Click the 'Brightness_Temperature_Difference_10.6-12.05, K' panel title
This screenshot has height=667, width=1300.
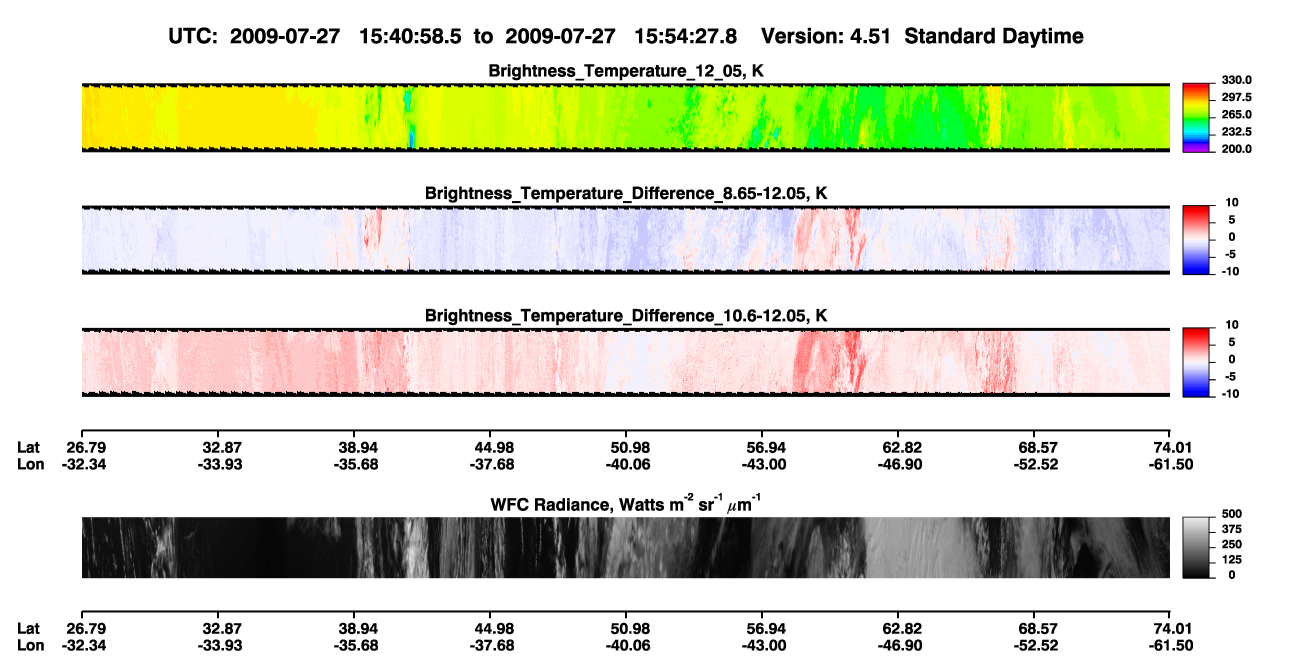[626, 316]
